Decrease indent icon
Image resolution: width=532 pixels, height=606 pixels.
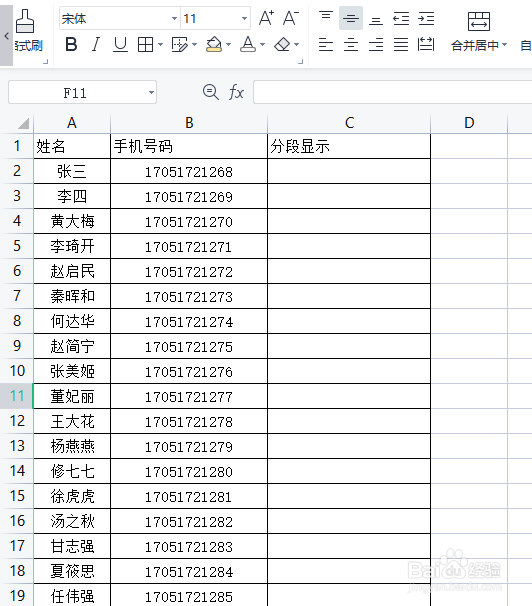(x=401, y=18)
